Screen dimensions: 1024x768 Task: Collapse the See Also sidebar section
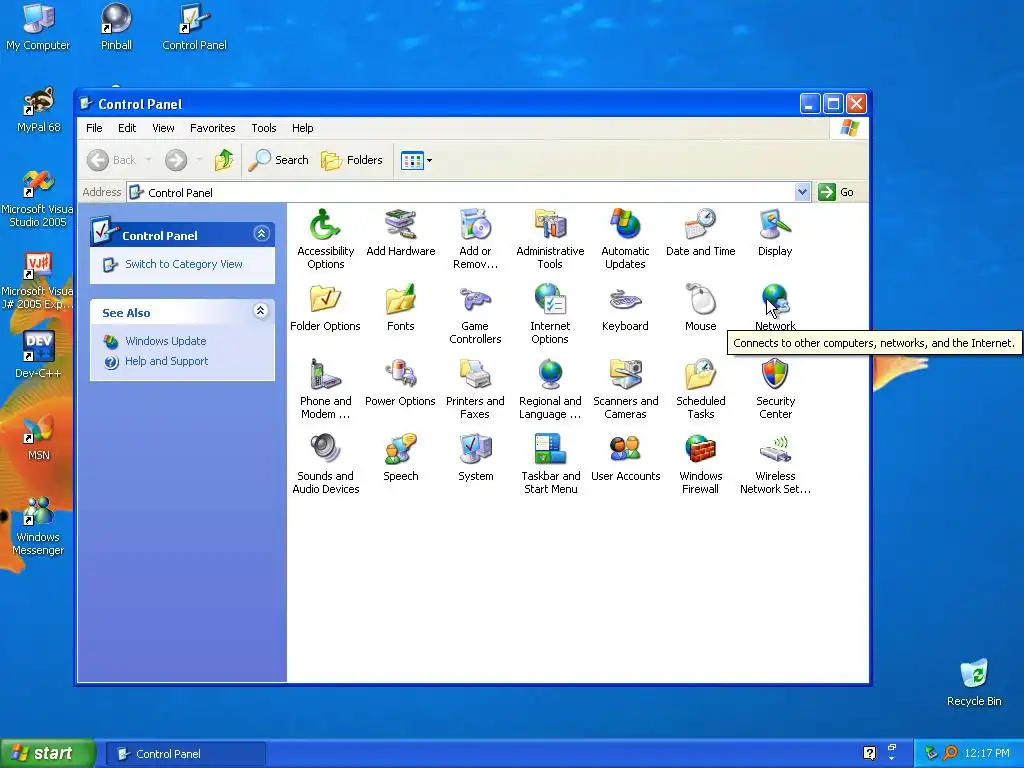click(261, 311)
